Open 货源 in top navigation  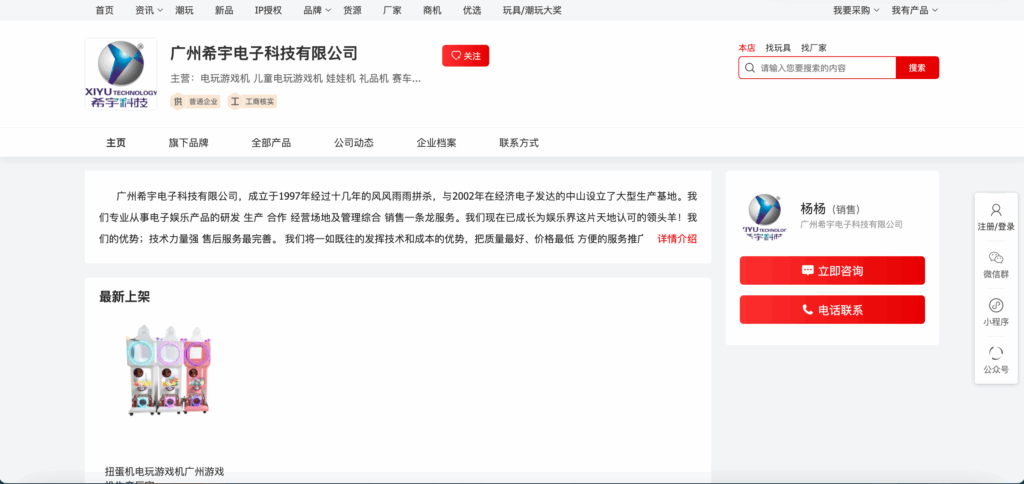click(353, 10)
